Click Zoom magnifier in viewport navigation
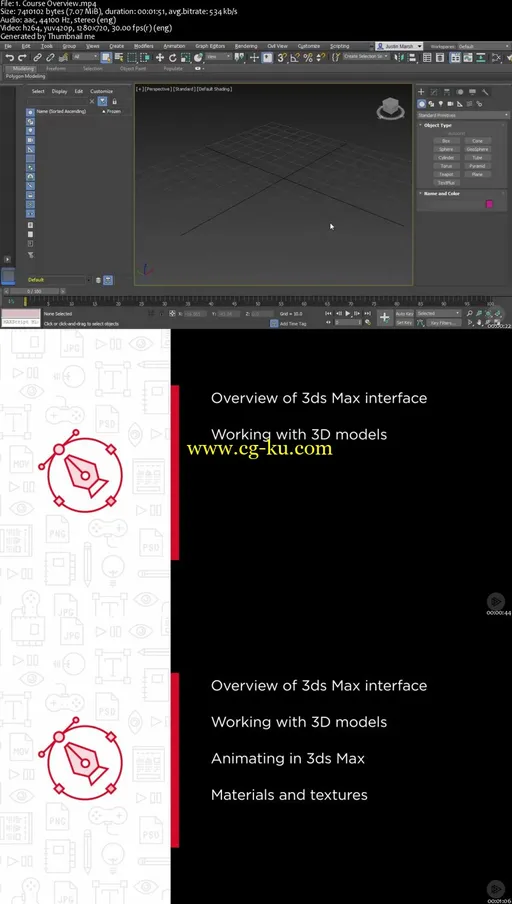 [470, 314]
